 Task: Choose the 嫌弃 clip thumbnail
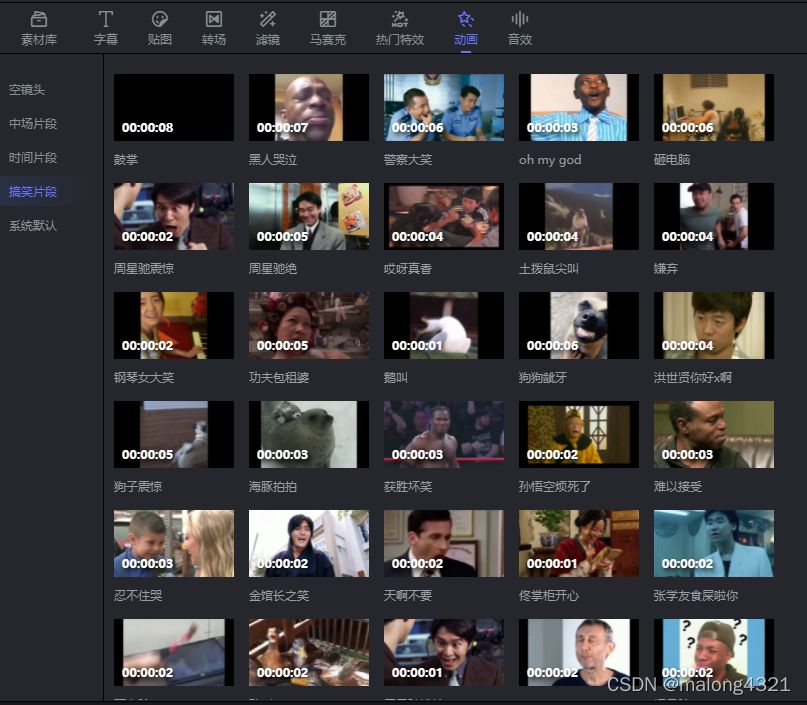(714, 217)
